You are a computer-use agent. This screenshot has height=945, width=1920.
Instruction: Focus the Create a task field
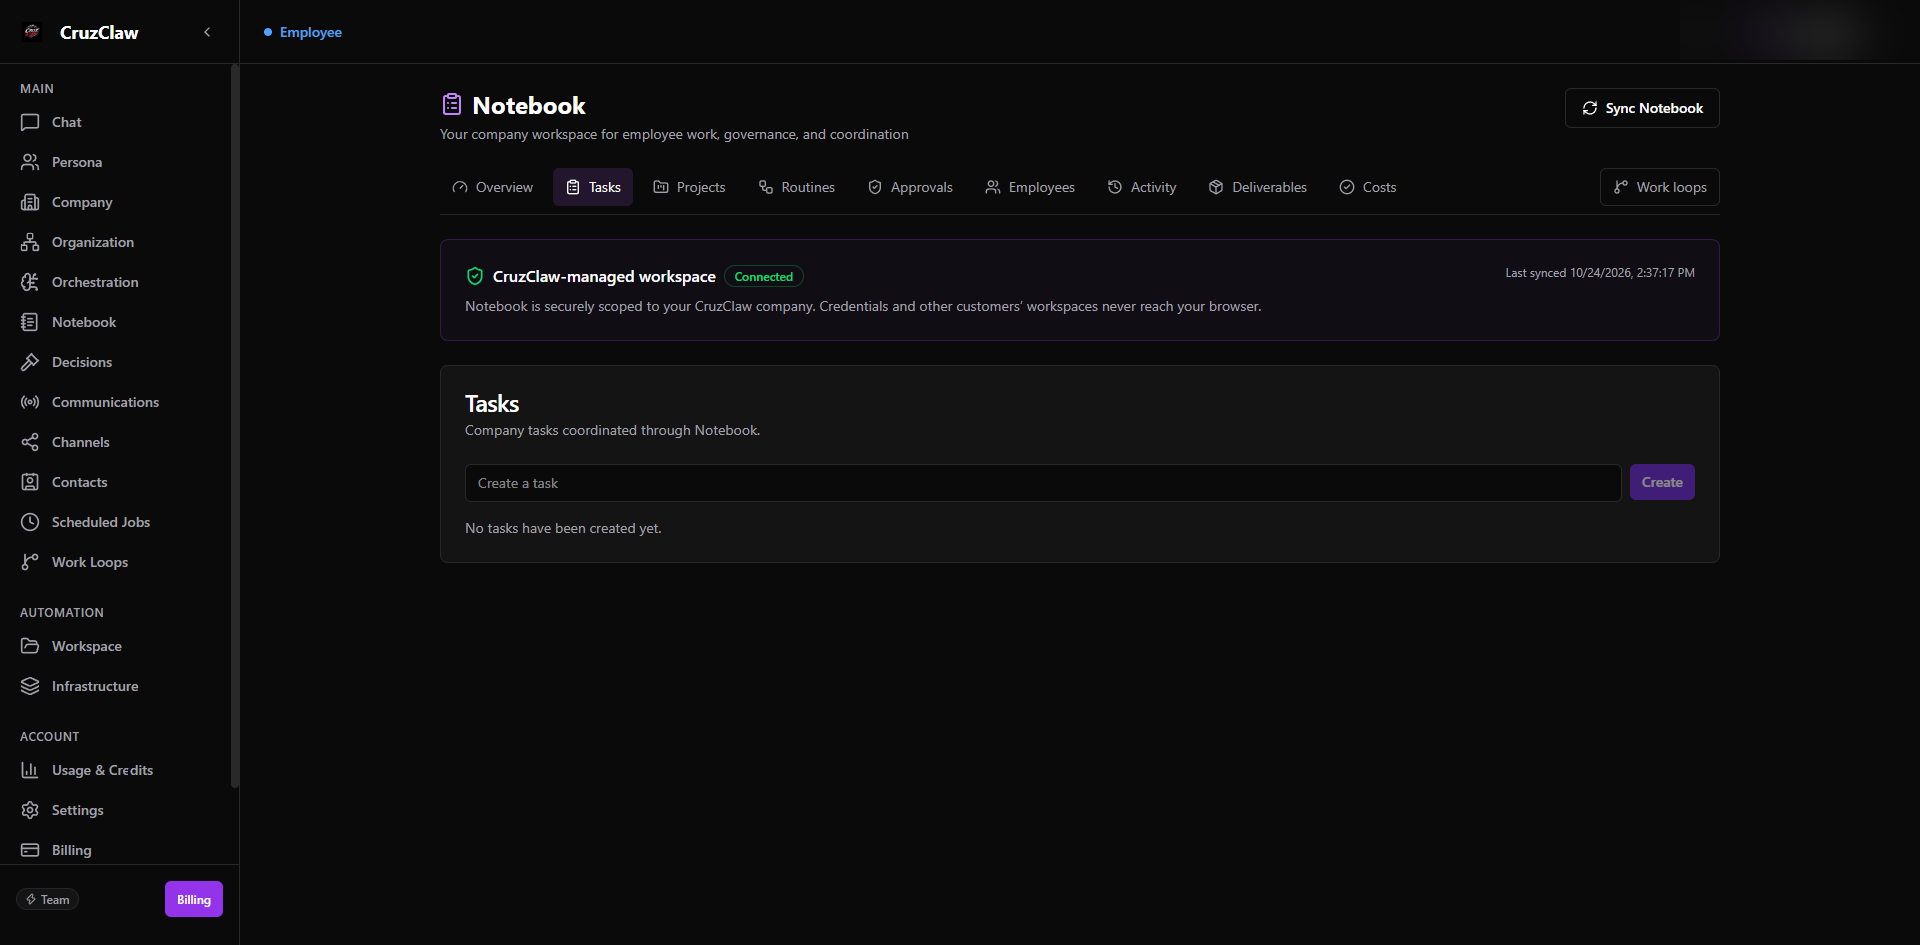click(x=1043, y=483)
